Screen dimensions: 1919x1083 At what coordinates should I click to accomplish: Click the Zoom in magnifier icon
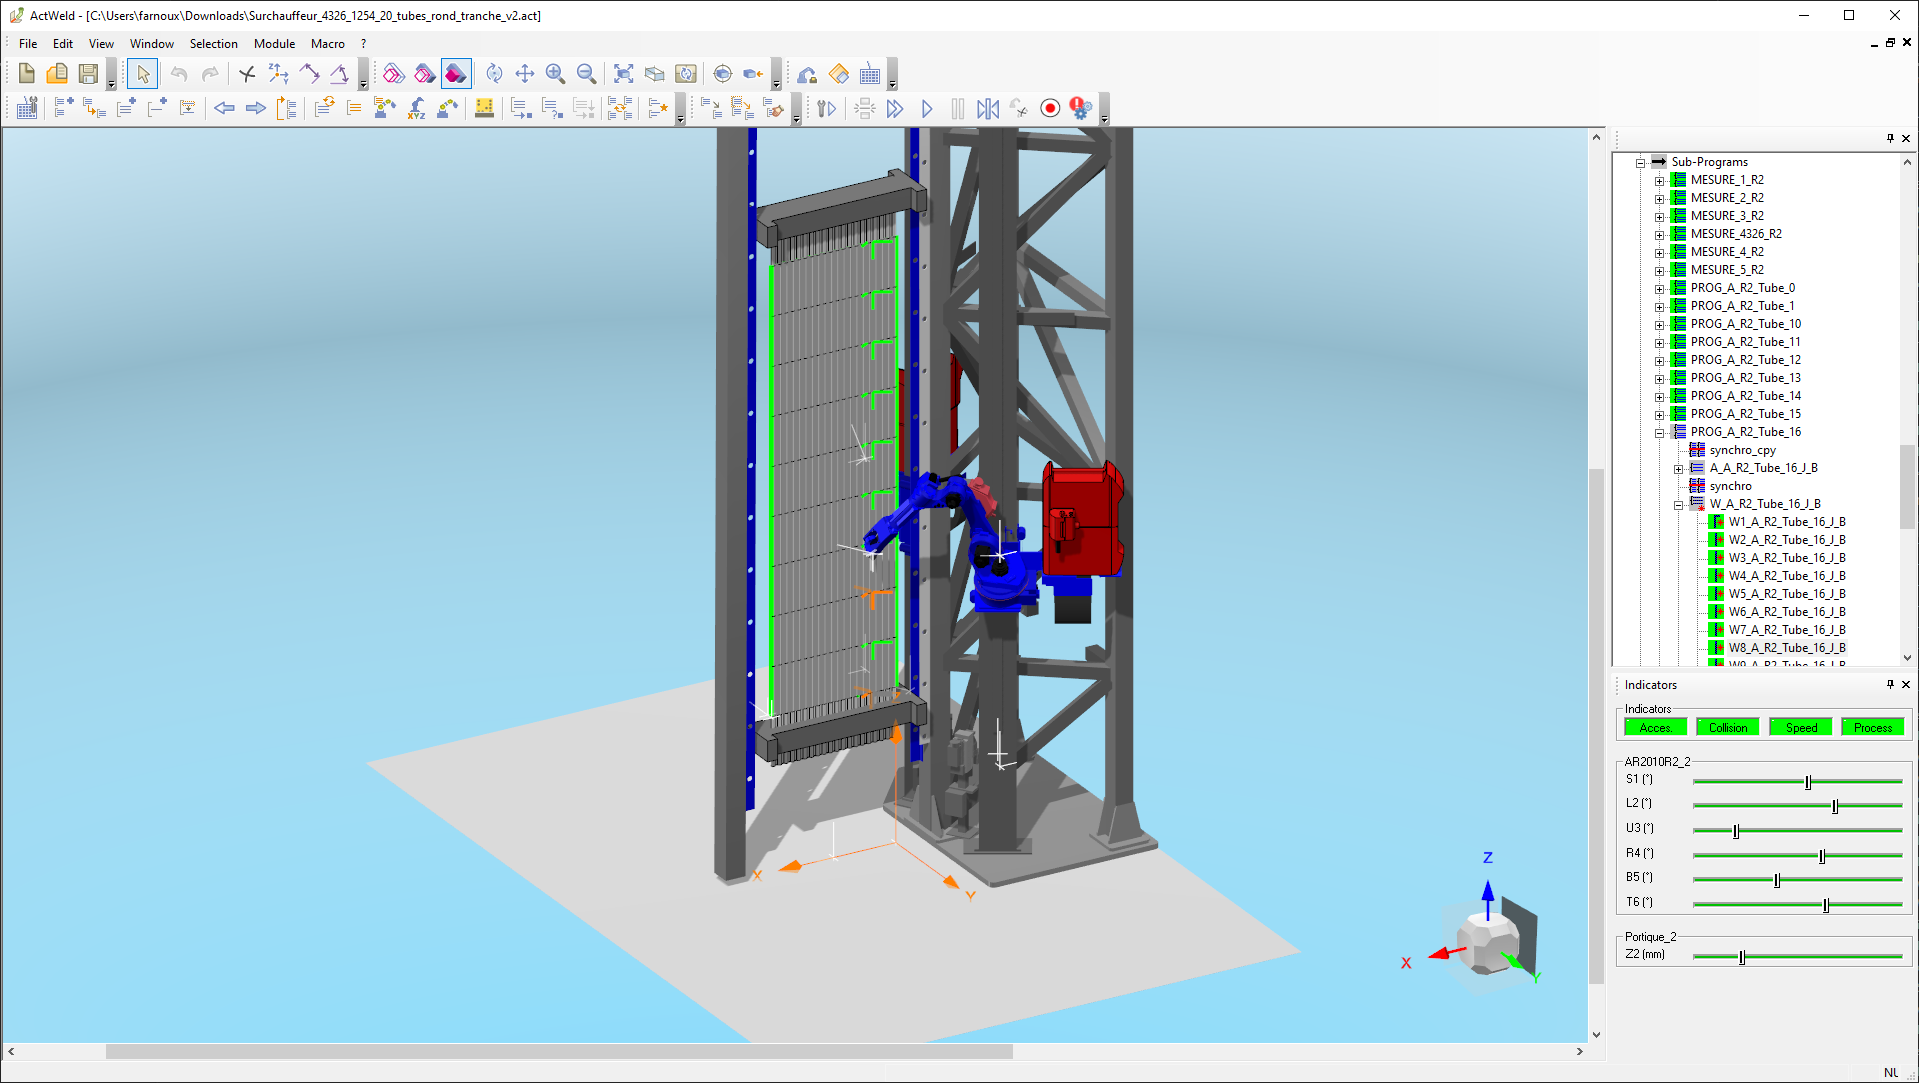click(555, 74)
